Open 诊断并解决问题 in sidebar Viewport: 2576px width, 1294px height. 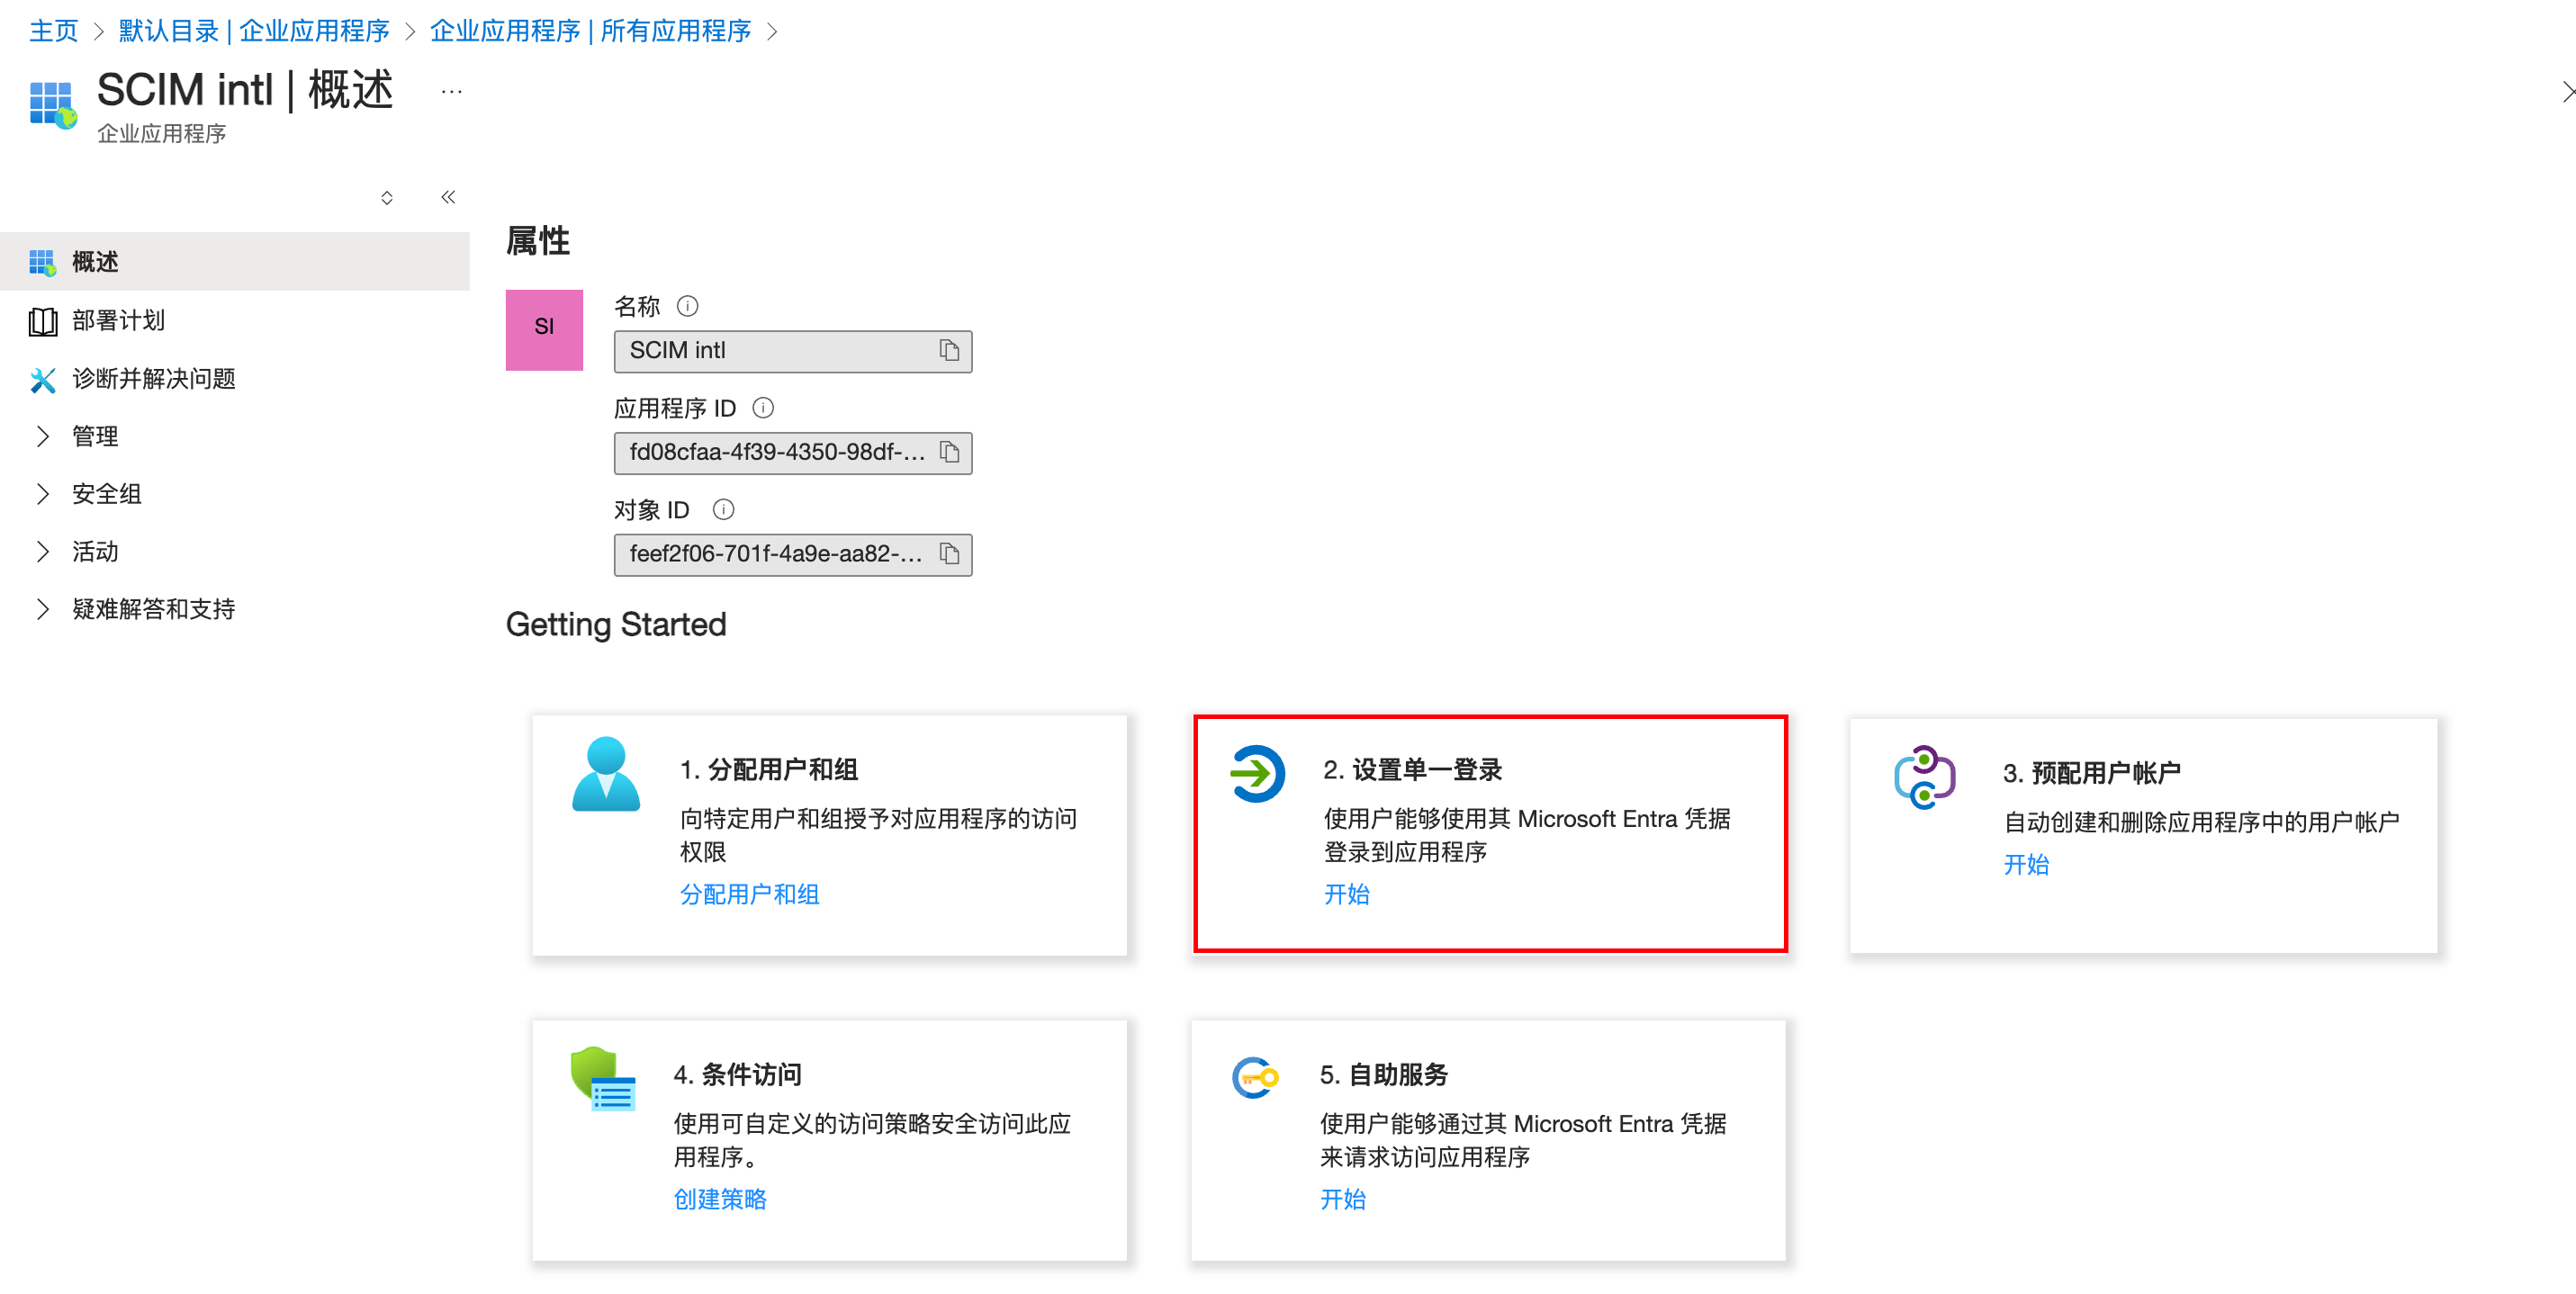[x=153, y=378]
